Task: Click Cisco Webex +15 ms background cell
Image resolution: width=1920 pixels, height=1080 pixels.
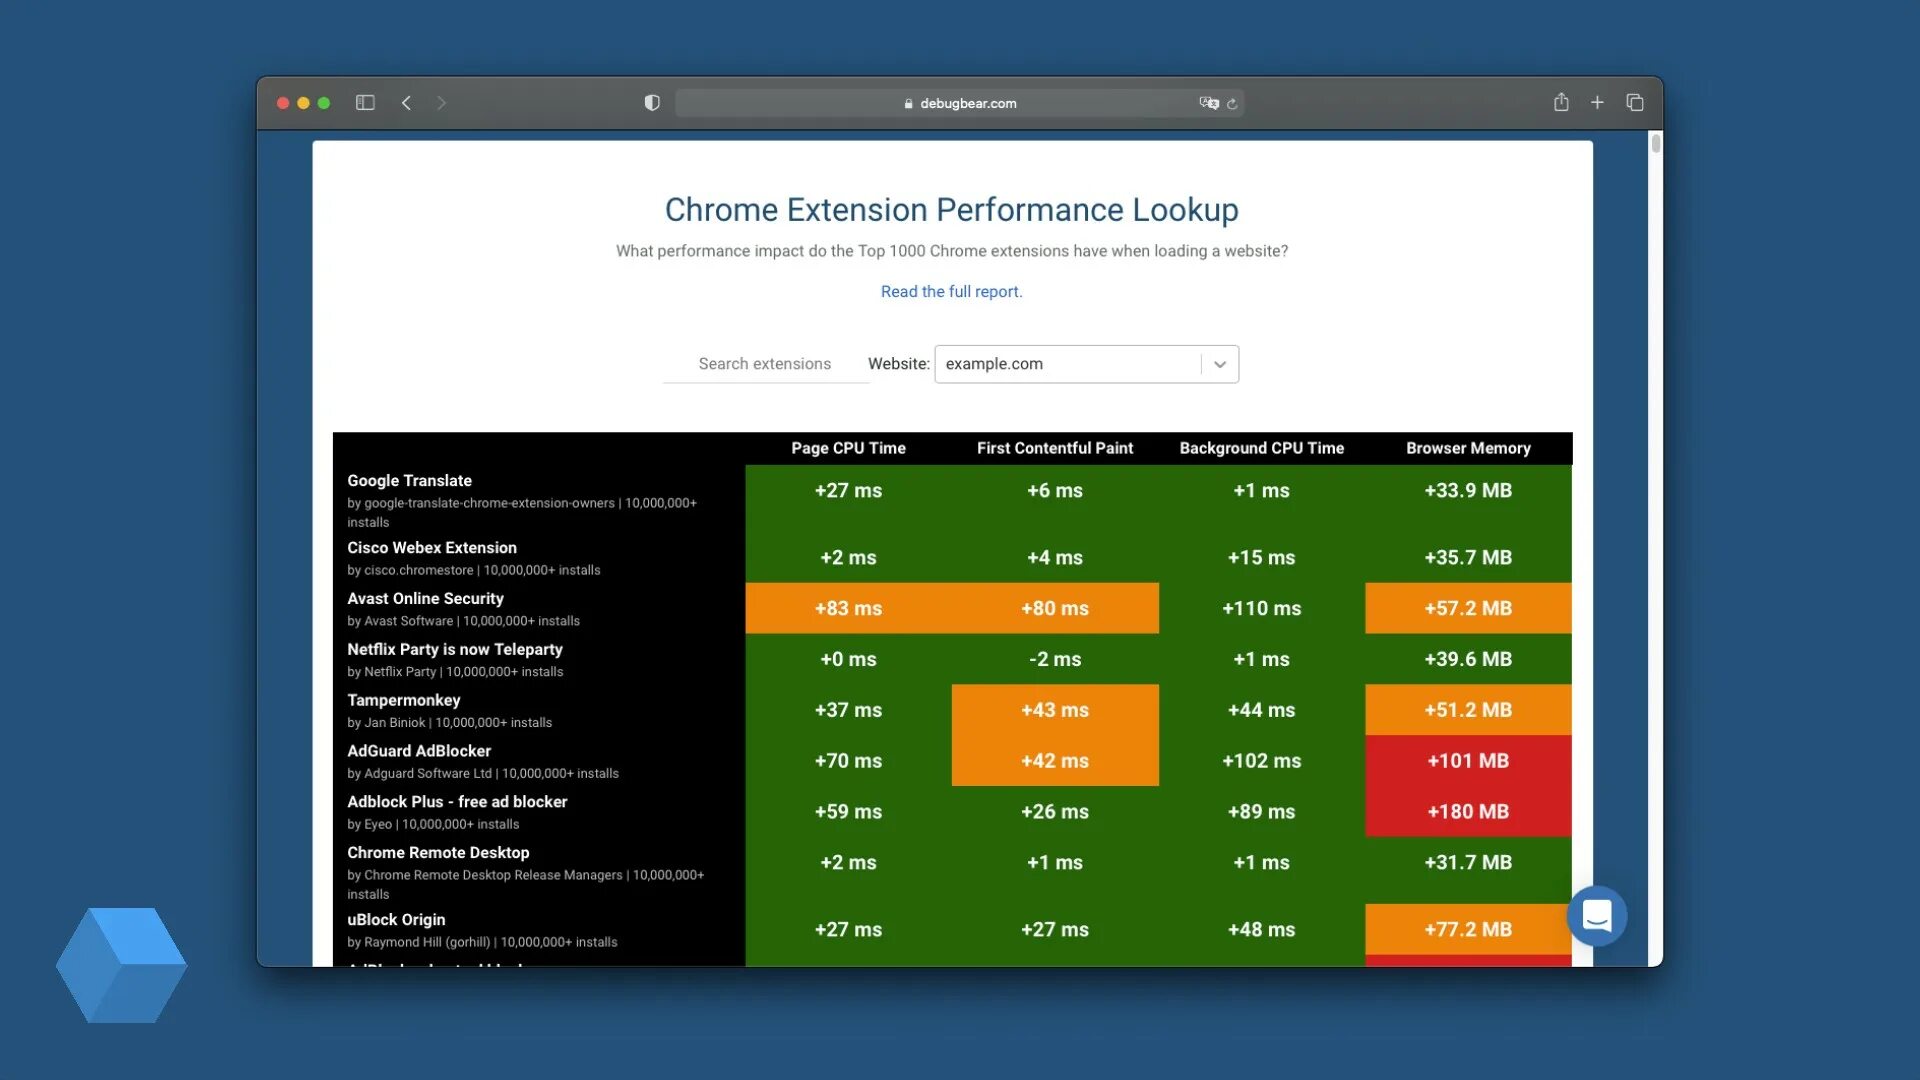Action: point(1261,558)
